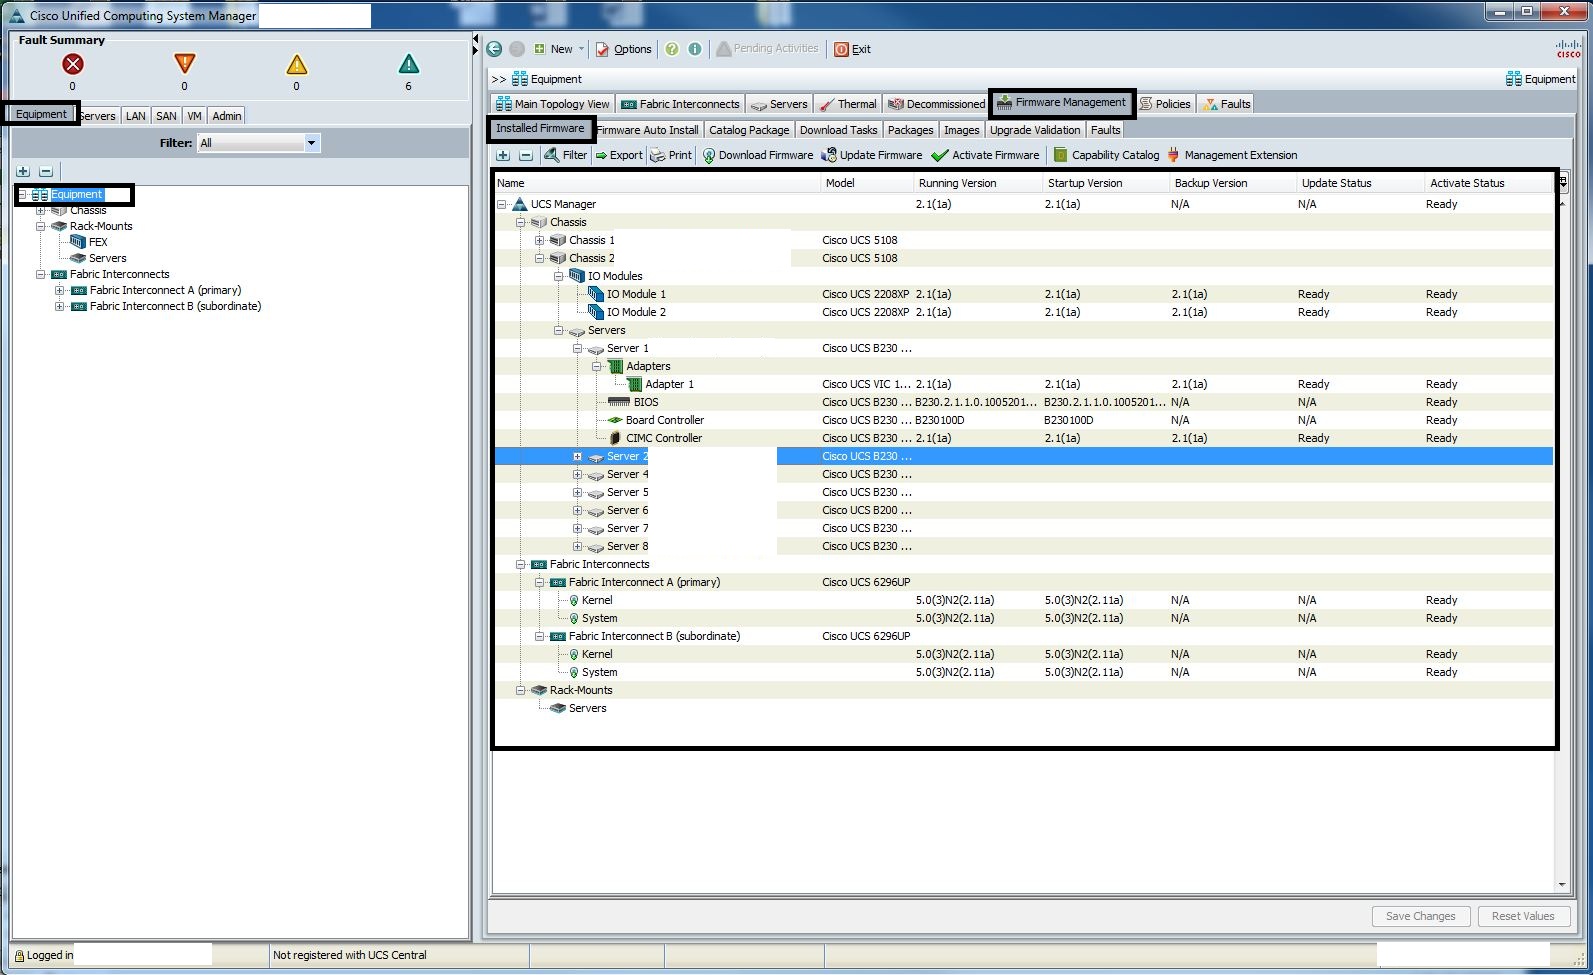This screenshot has width=1593, height=975.
Task: Switch to the Thermal tab
Action: click(x=847, y=104)
